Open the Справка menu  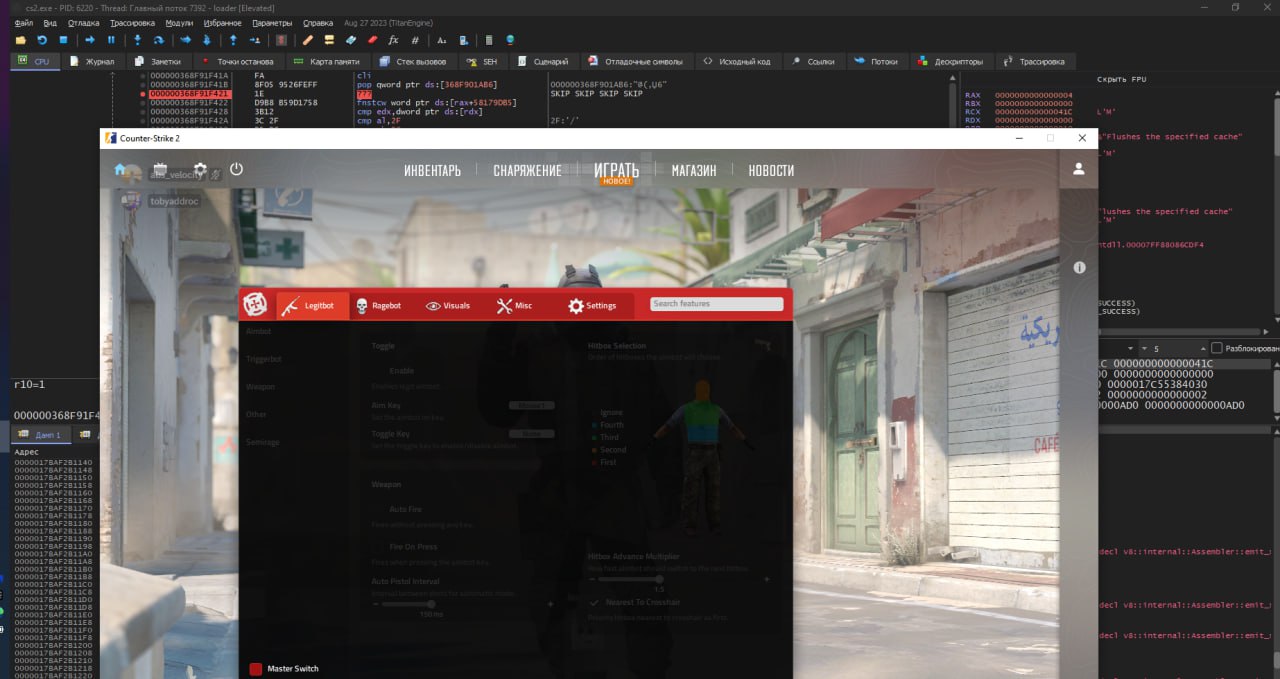point(318,22)
